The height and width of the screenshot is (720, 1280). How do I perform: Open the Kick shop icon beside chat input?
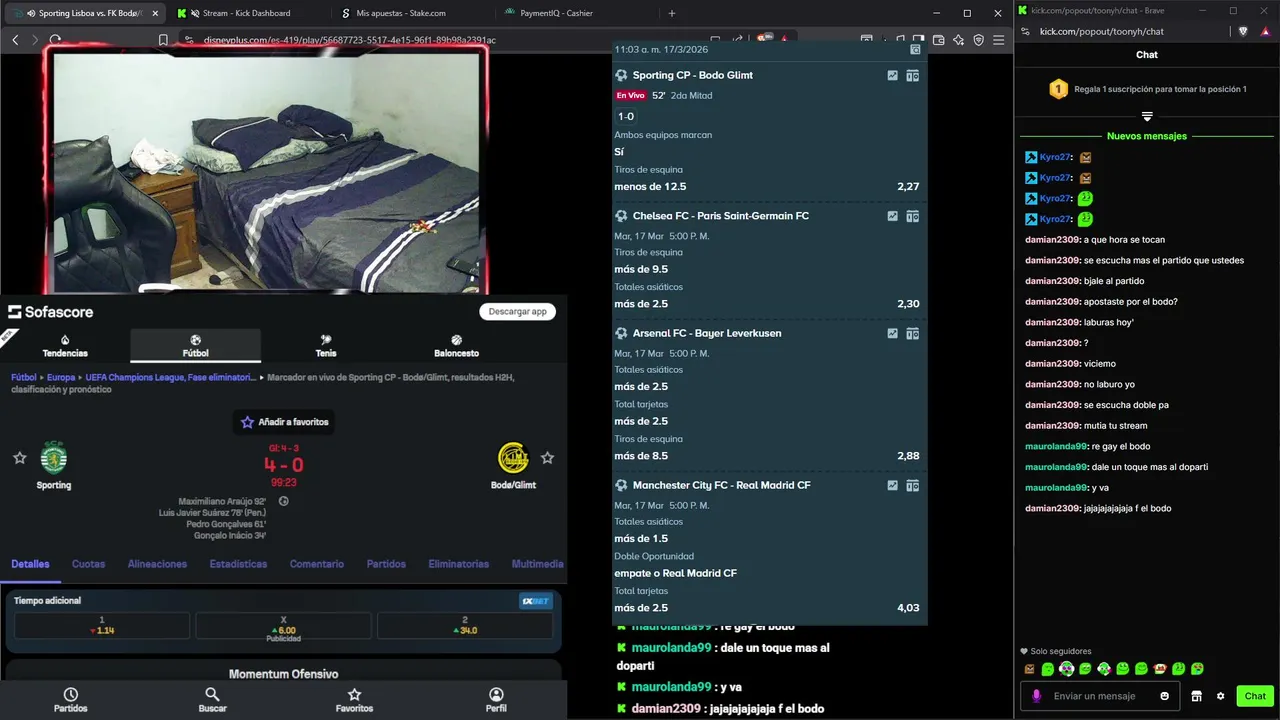pos(1197,696)
